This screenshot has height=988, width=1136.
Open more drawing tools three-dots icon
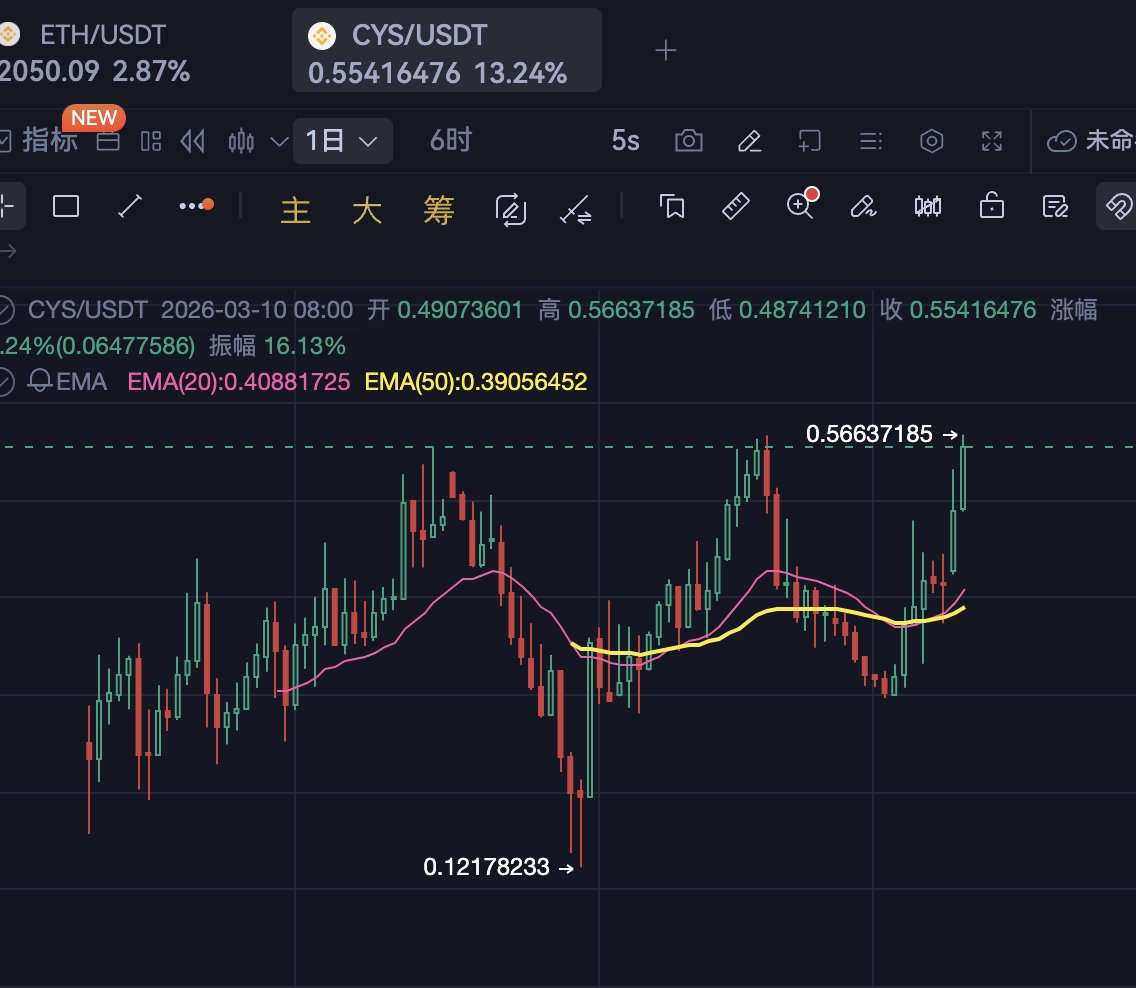pos(196,206)
